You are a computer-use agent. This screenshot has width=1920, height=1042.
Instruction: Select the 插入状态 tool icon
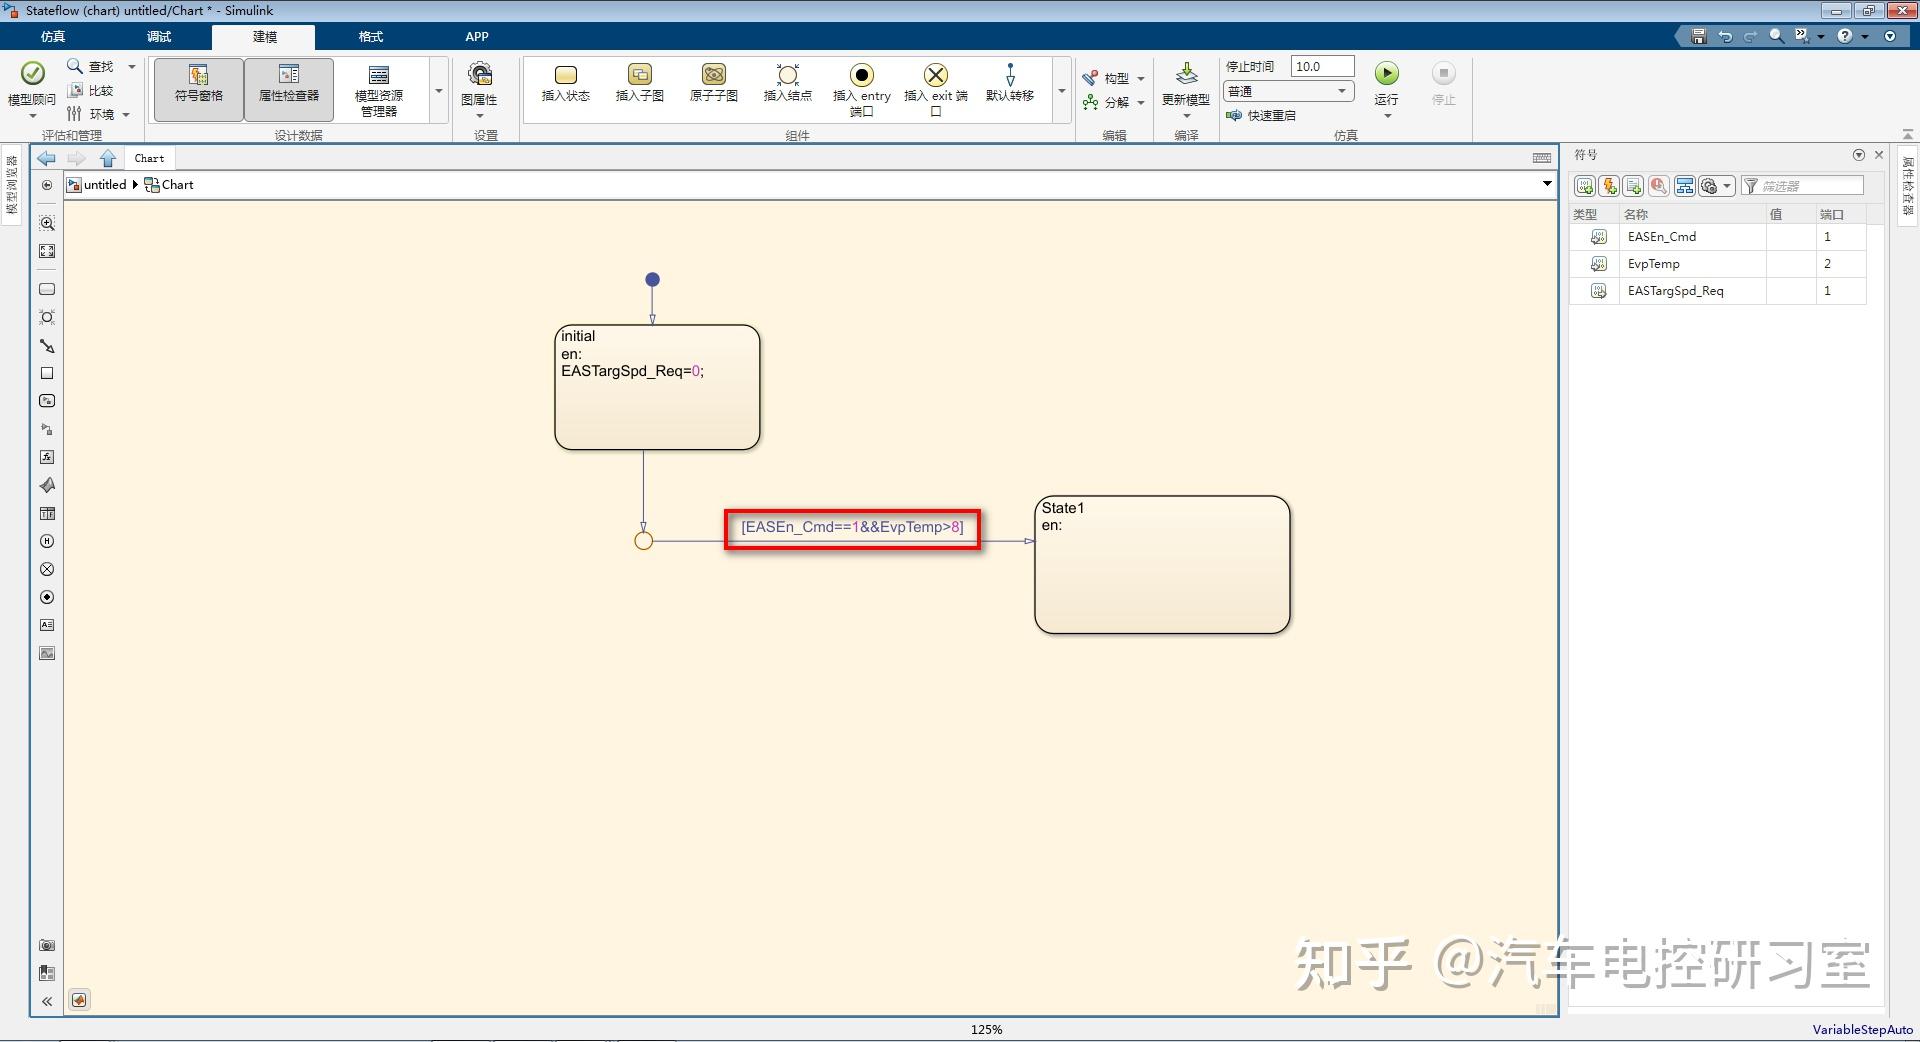tap(565, 85)
